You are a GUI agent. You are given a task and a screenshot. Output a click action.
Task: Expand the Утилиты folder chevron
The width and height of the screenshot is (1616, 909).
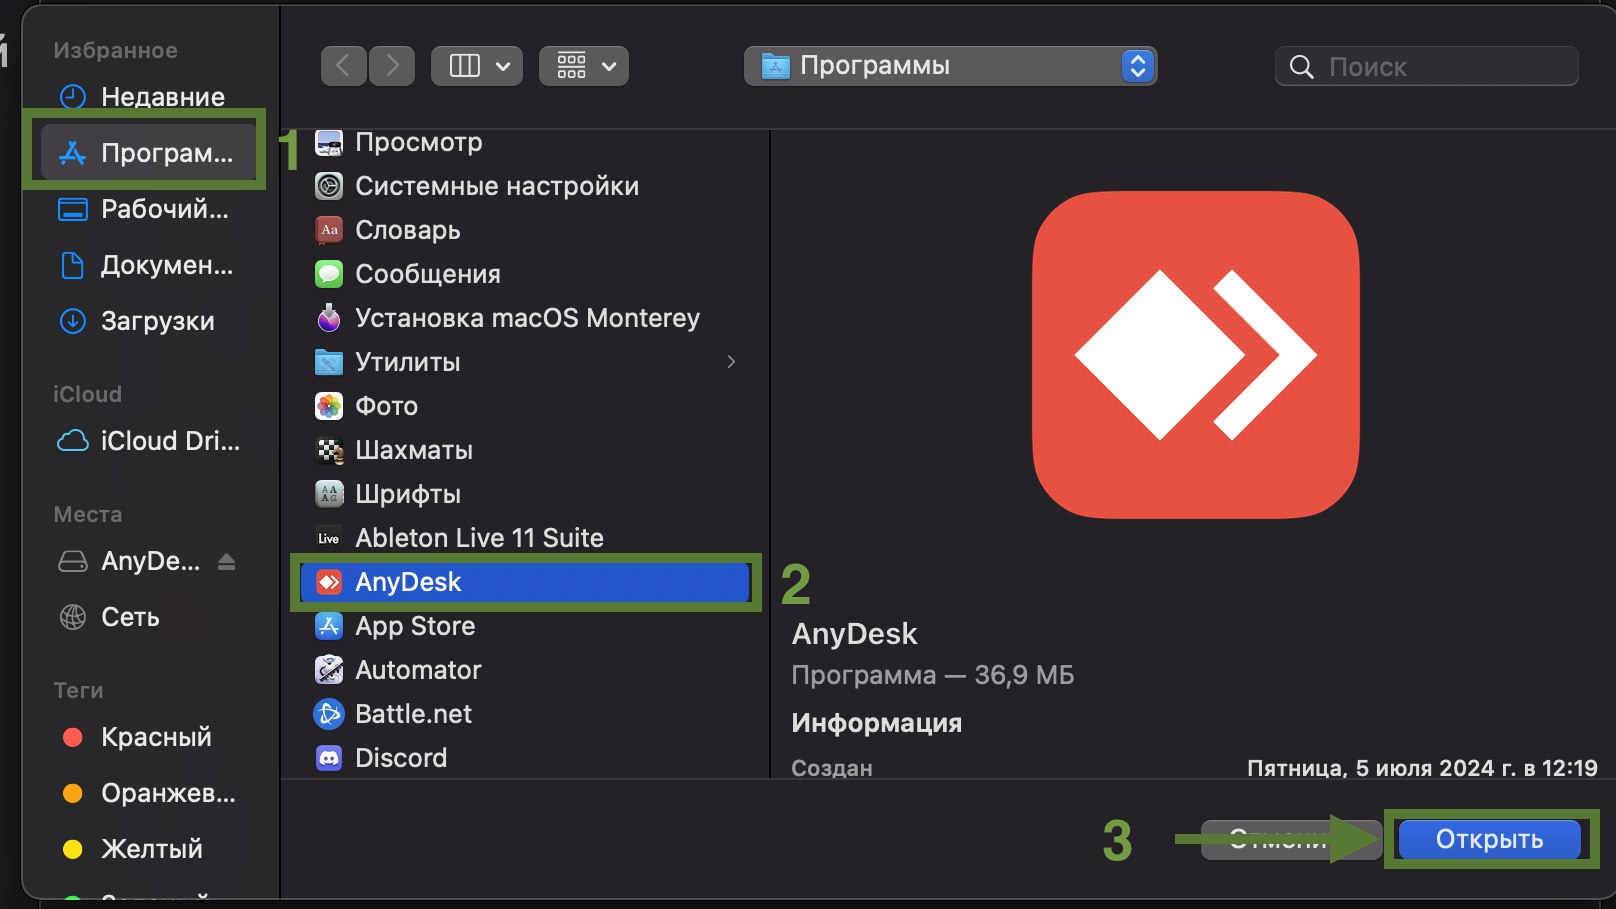[x=732, y=362]
